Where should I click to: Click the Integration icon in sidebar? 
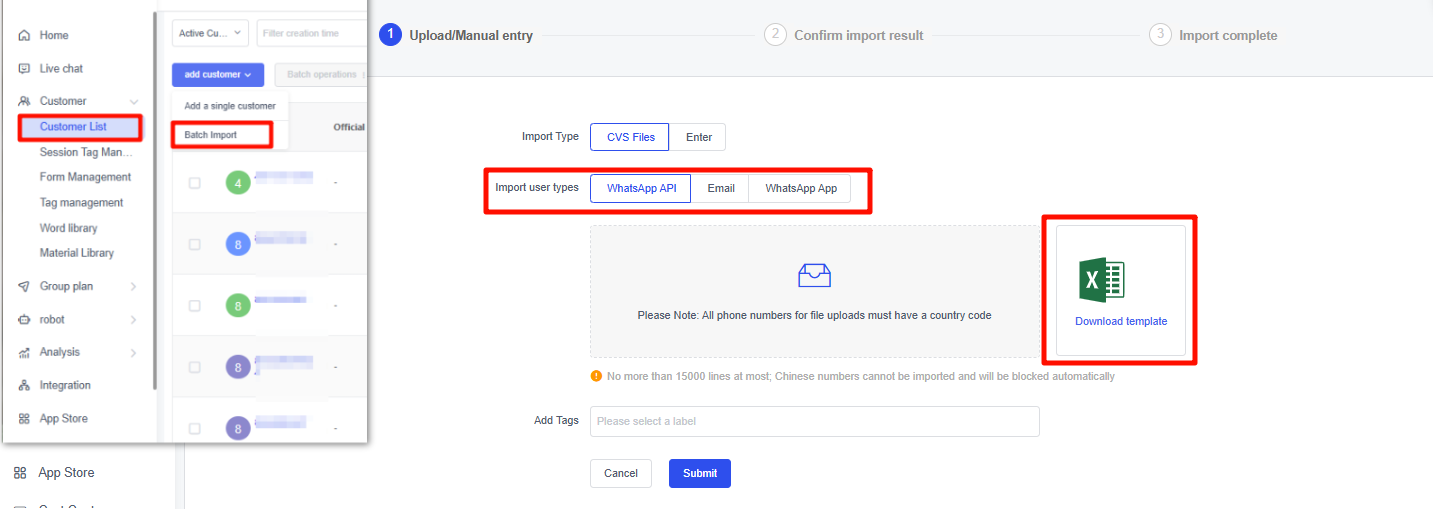24,385
